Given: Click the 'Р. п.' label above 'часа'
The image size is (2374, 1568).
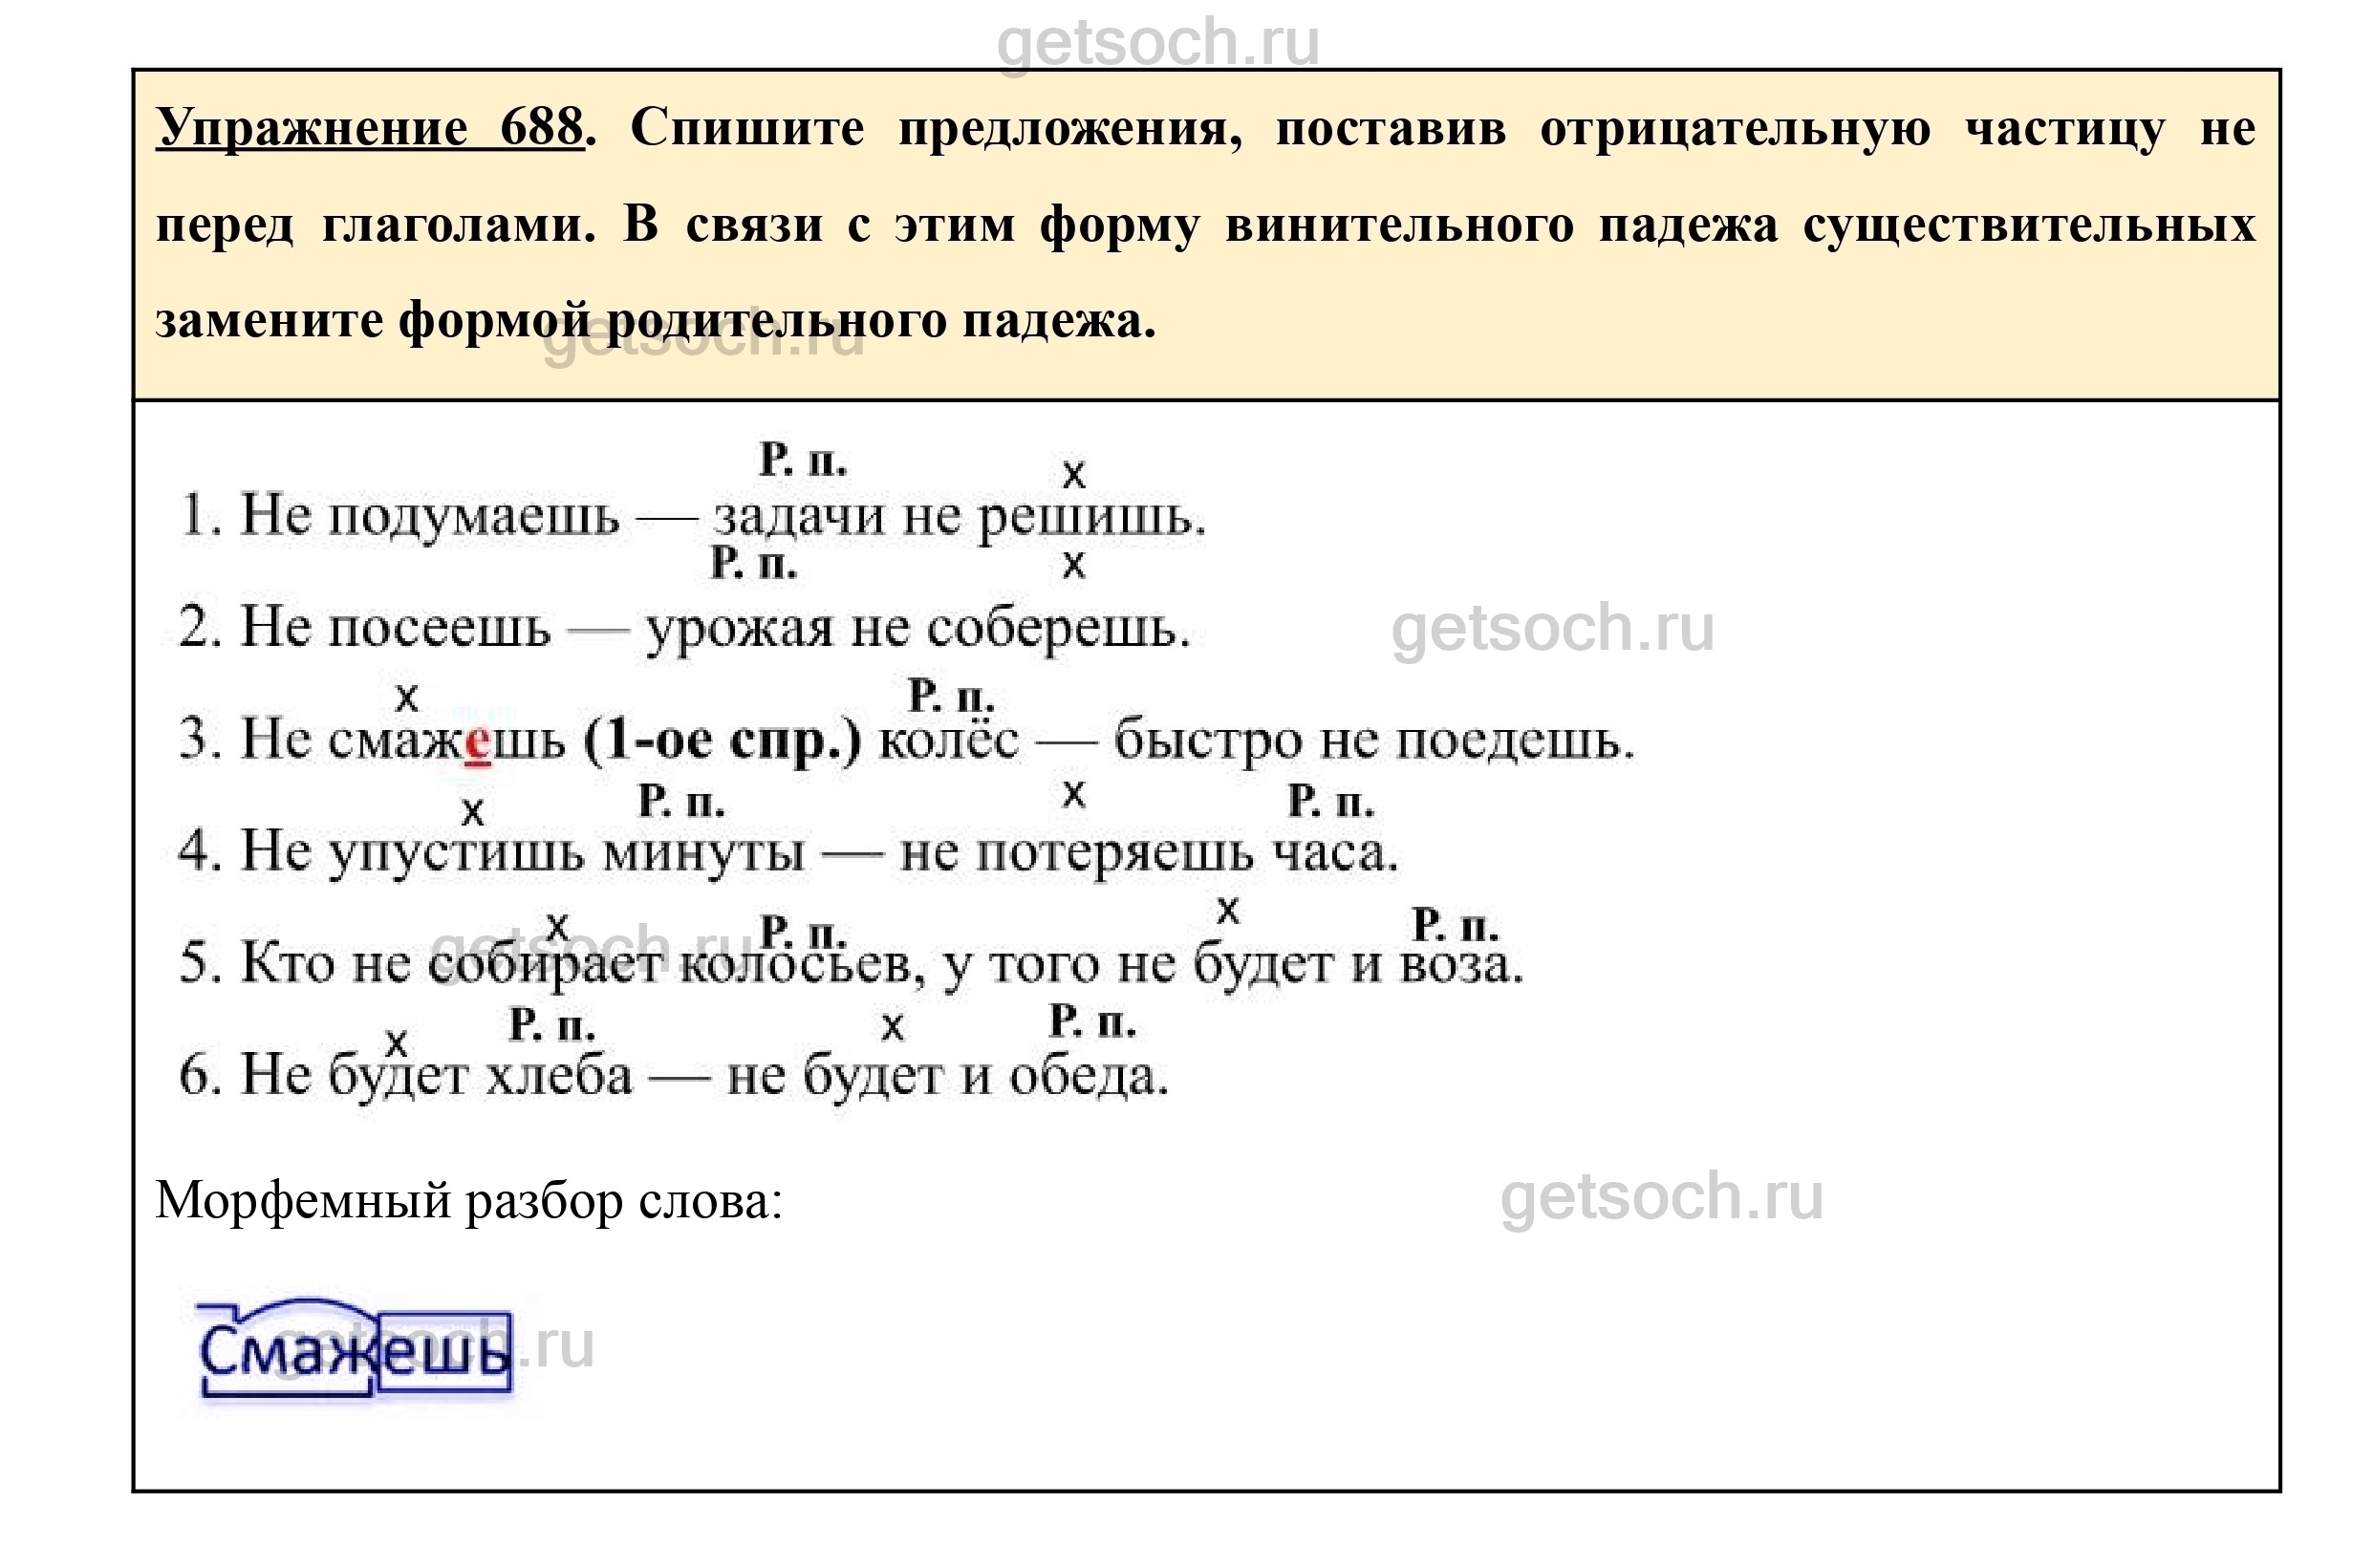Looking at the screenshot, I should (1330, 801).
